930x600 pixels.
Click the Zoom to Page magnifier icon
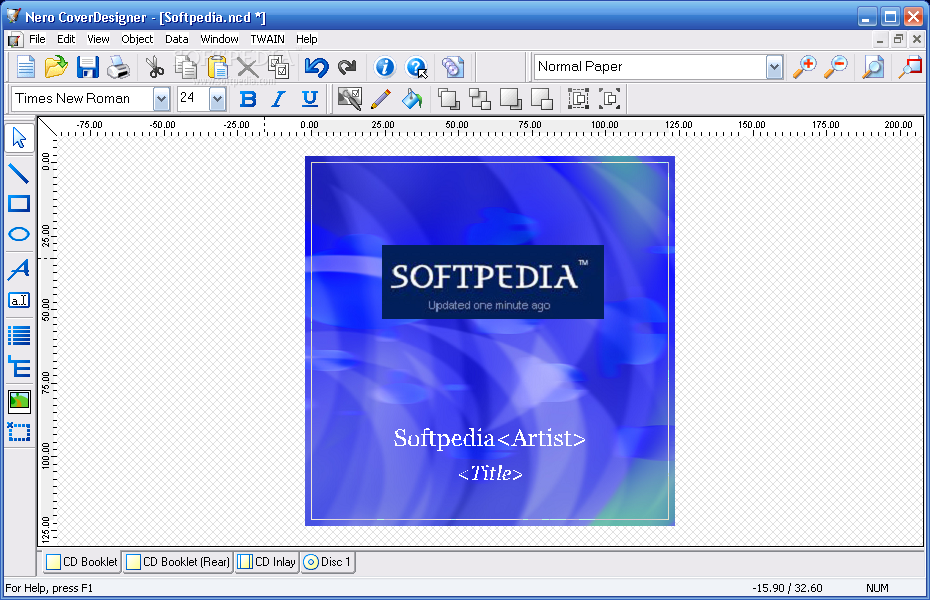click(873, 67)
